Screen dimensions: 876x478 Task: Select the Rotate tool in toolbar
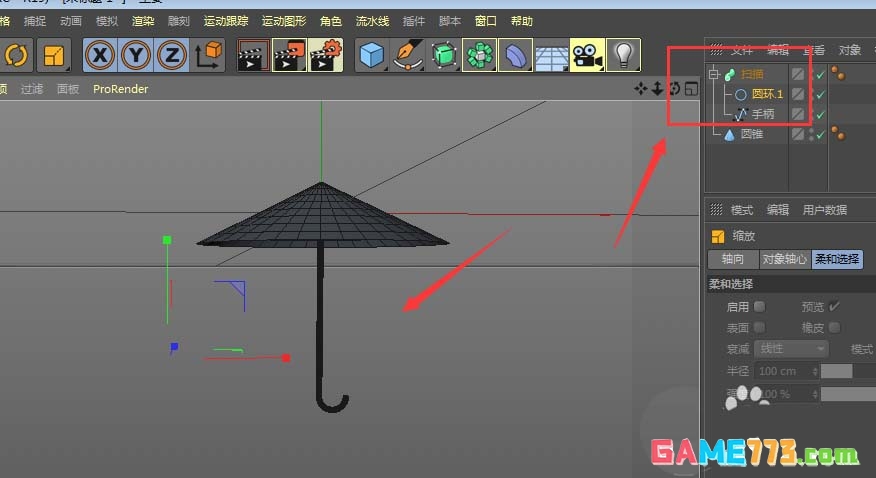(16, 55)
